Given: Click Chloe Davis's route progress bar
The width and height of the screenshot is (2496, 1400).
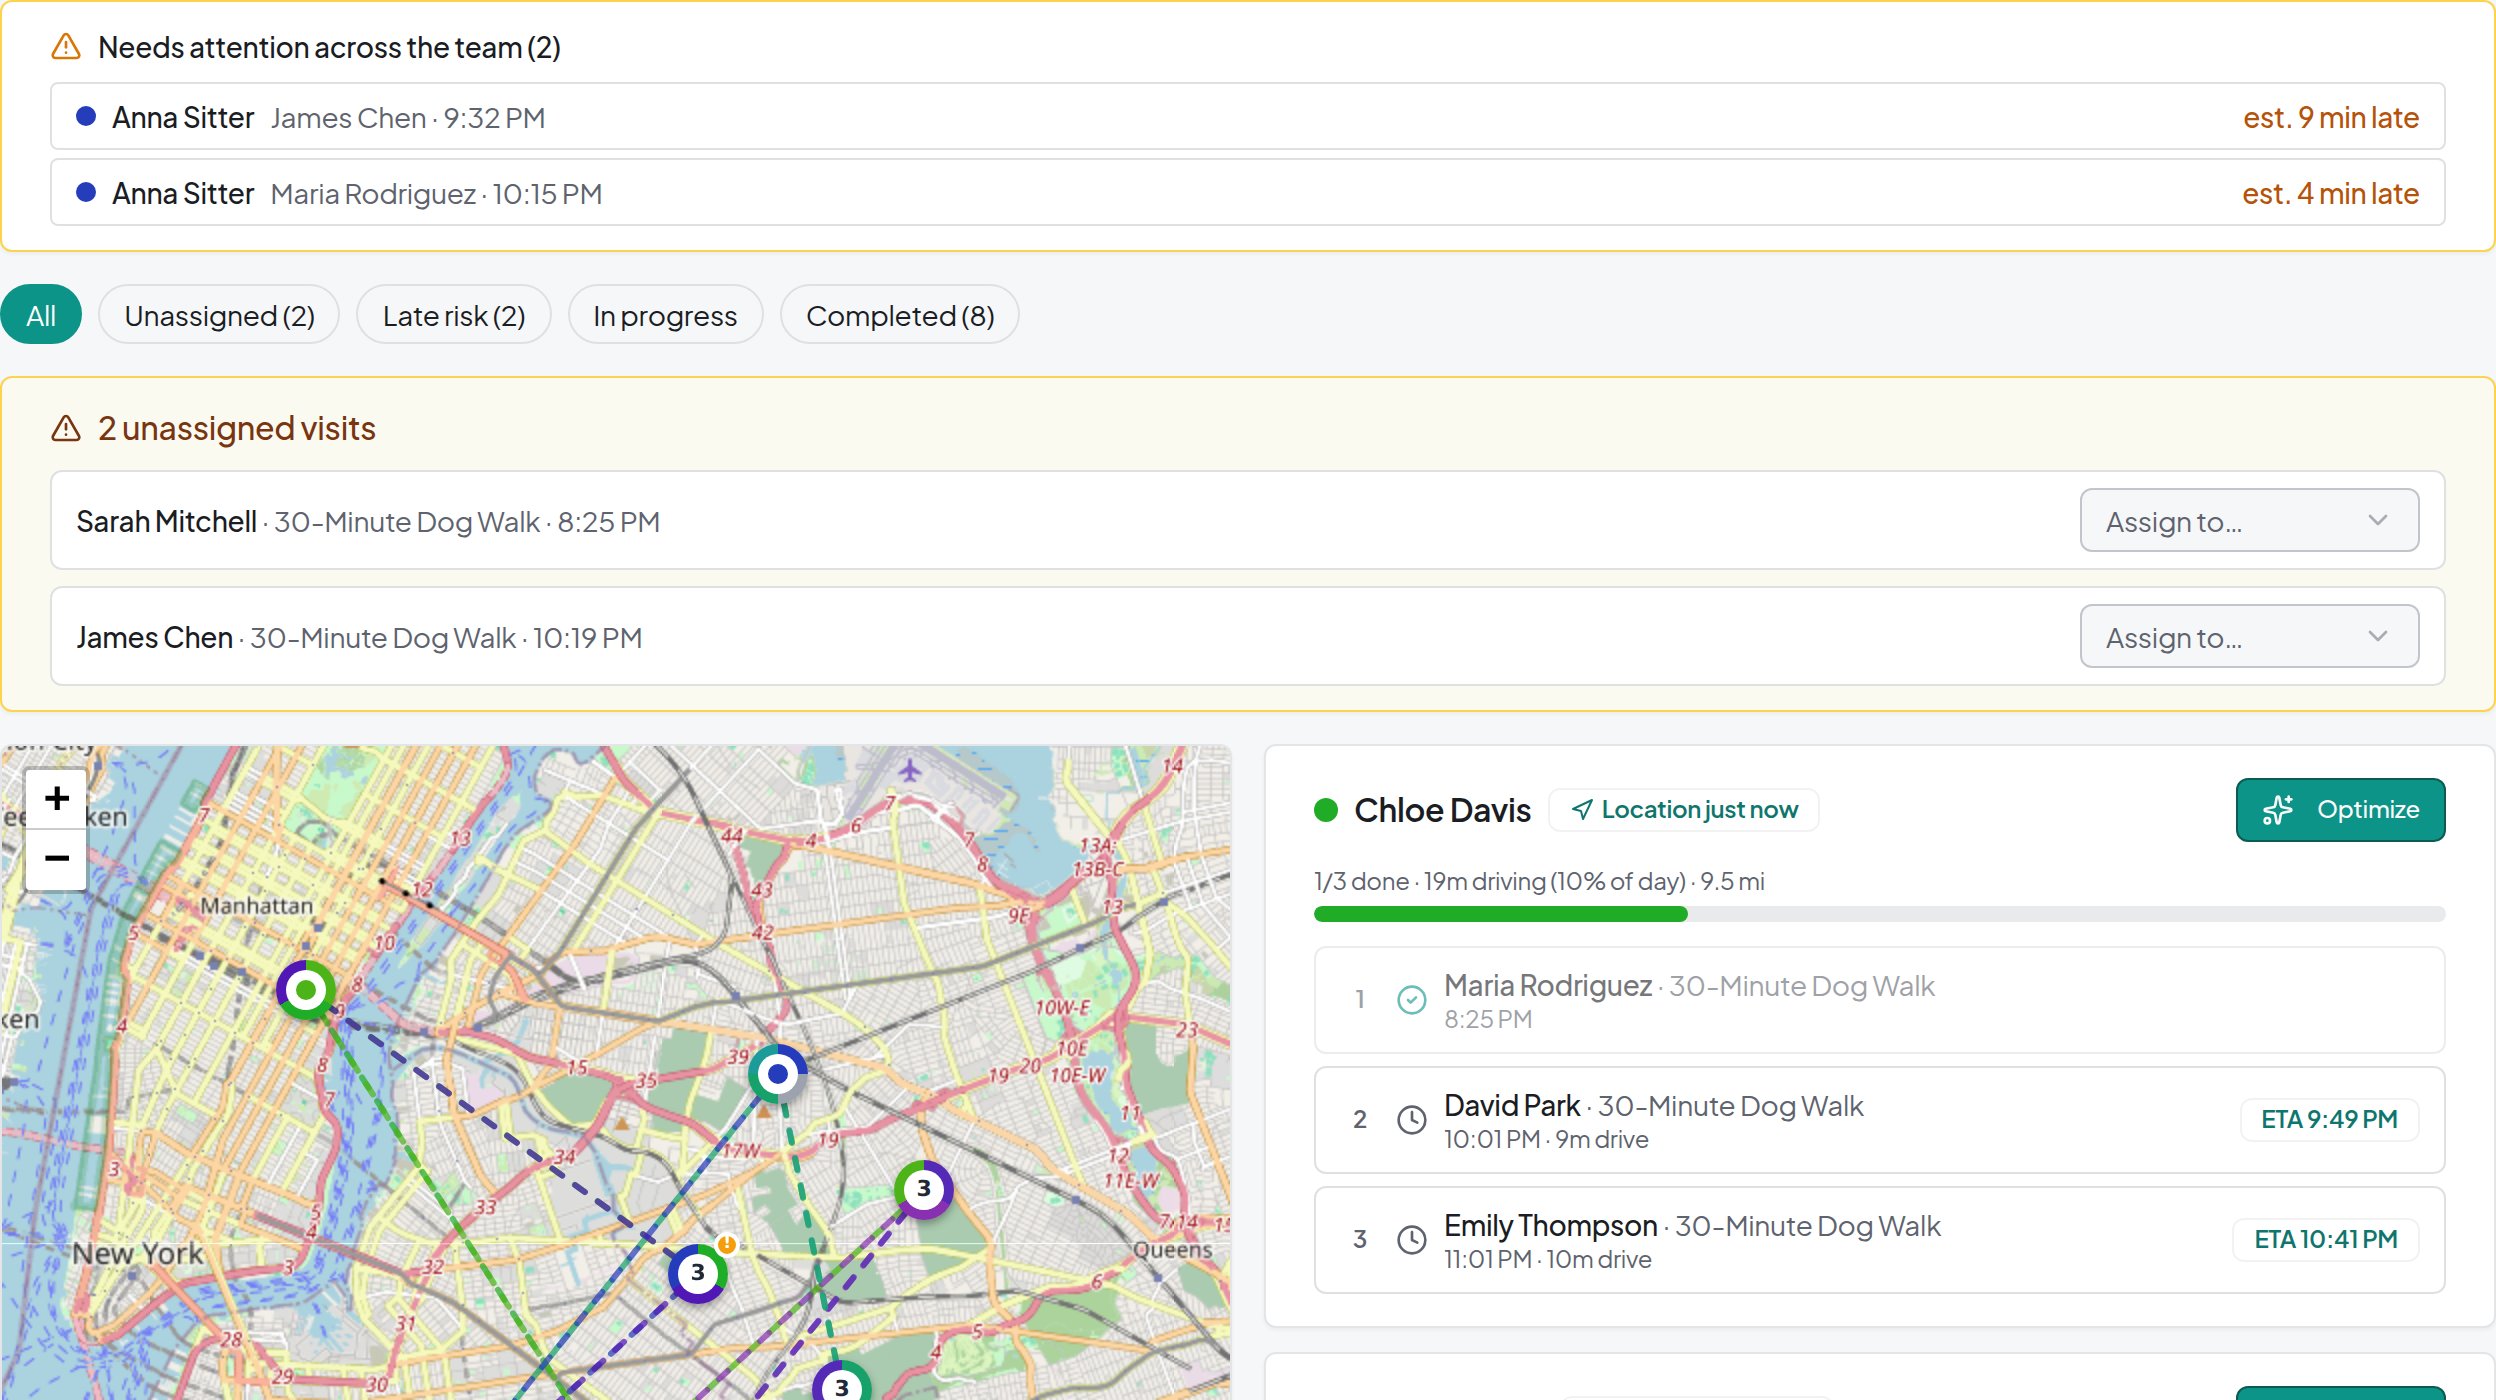Looking at the screenshot, I should [1879, 914].
